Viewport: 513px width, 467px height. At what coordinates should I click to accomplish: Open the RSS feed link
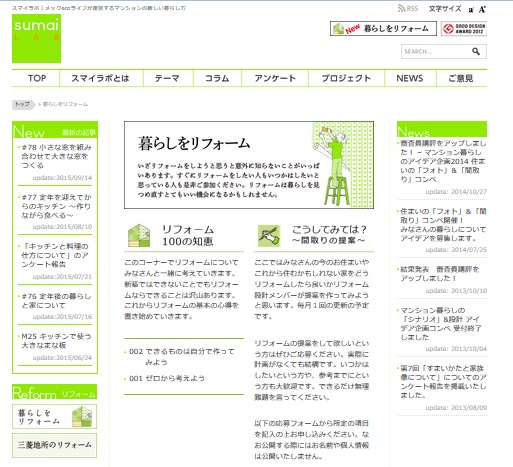408,8
